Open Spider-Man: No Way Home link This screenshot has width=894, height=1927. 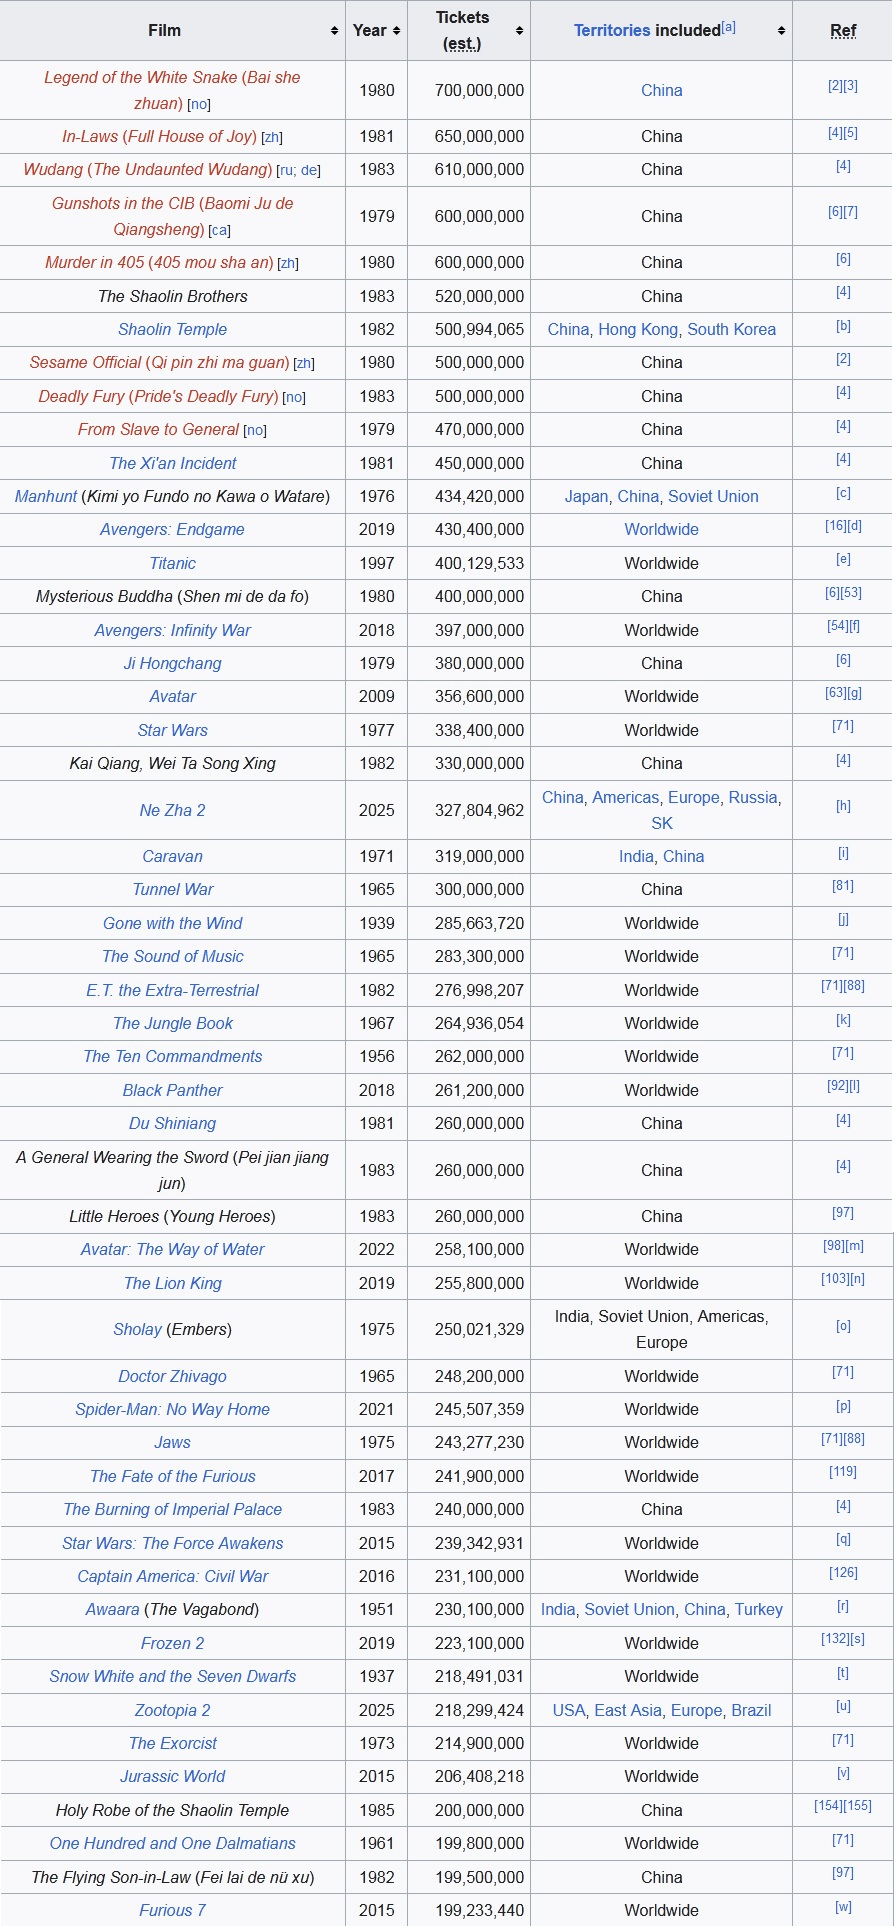point(172,1409)
